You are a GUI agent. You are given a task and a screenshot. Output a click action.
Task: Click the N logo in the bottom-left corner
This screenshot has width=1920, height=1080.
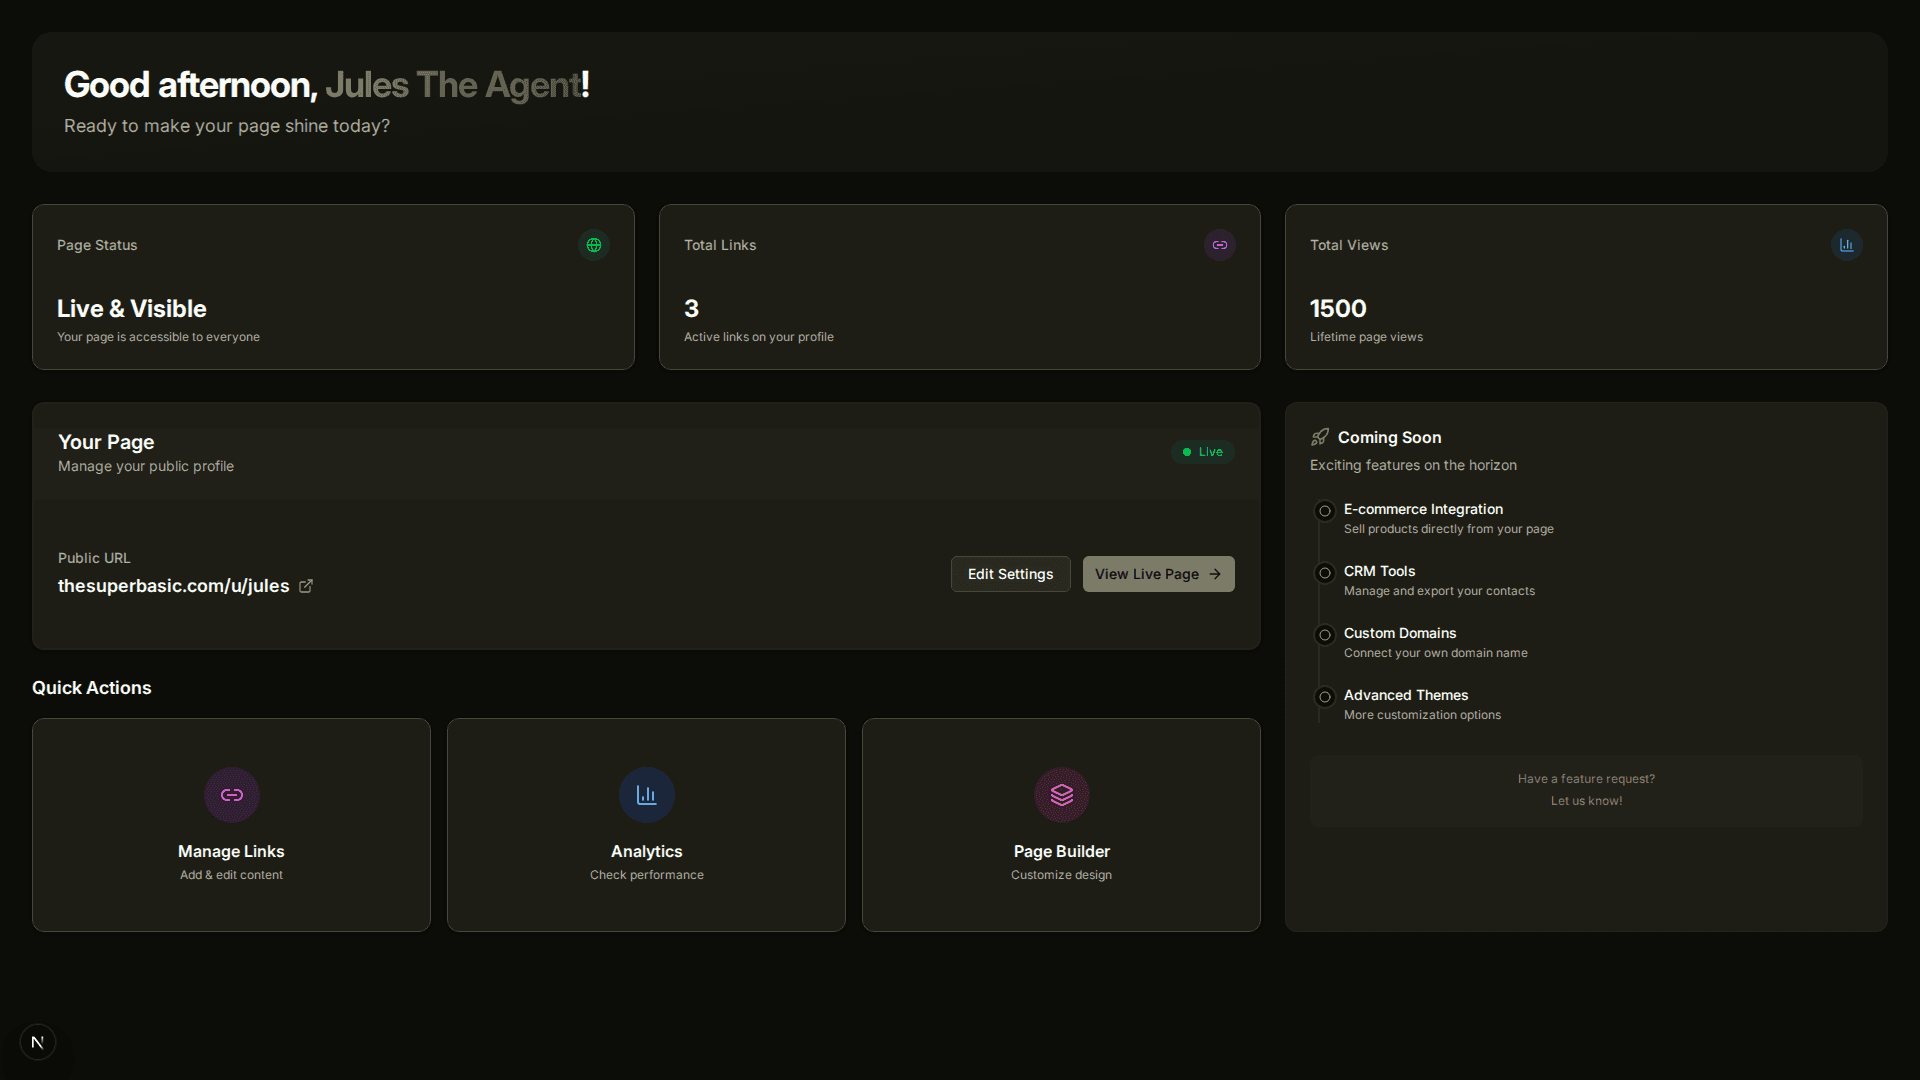coord(37,1041)
